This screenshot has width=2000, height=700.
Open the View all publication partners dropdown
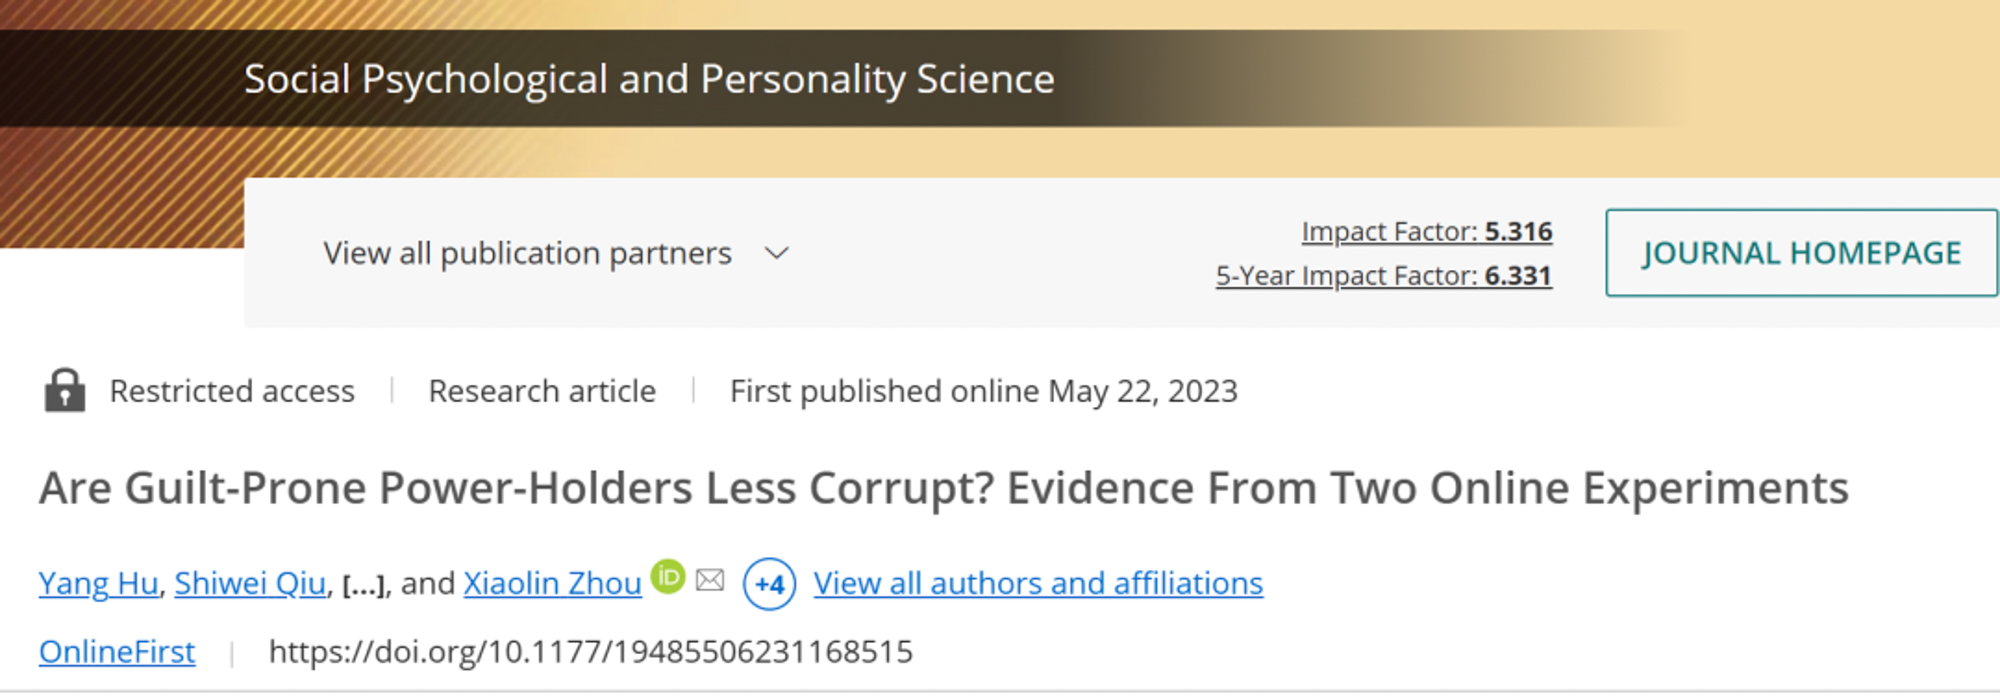tap(527, 254)
